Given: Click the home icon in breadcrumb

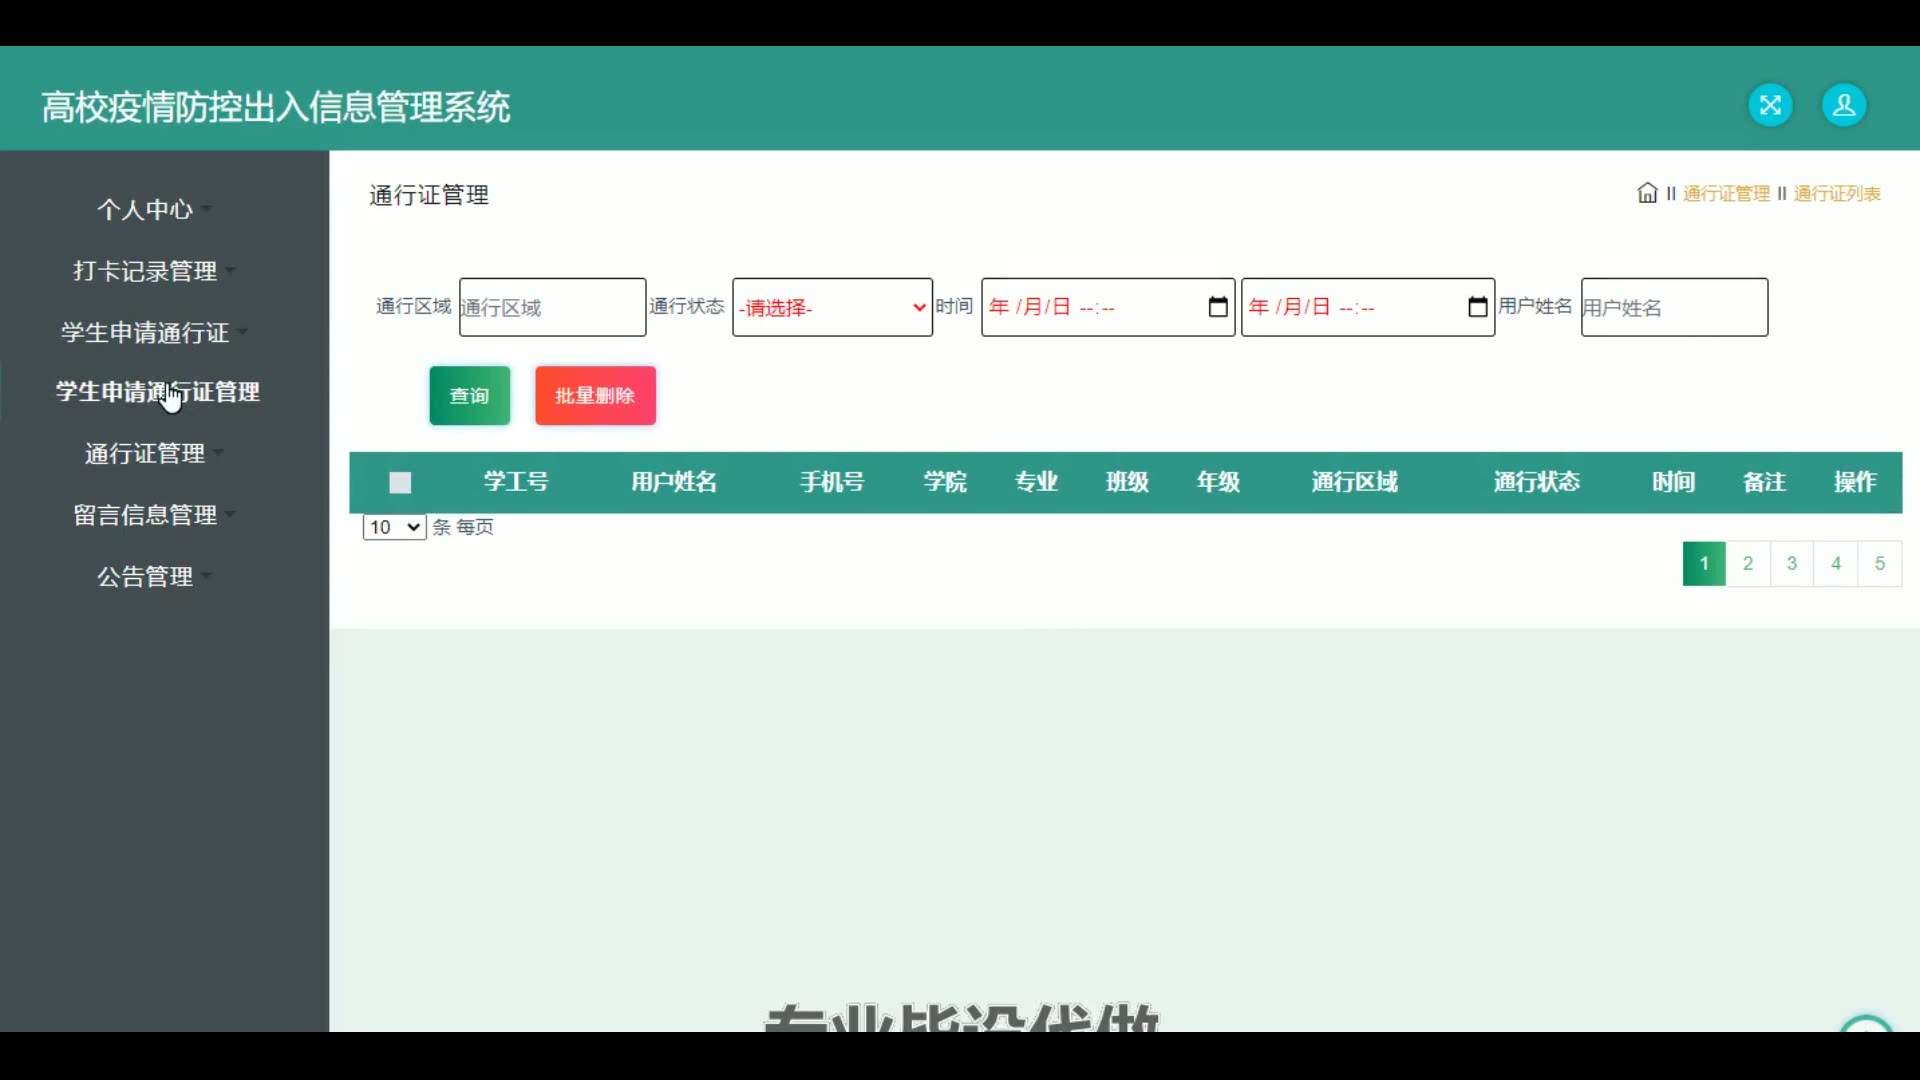Looking at the screenshot, I should click(x=1647, y=193).
